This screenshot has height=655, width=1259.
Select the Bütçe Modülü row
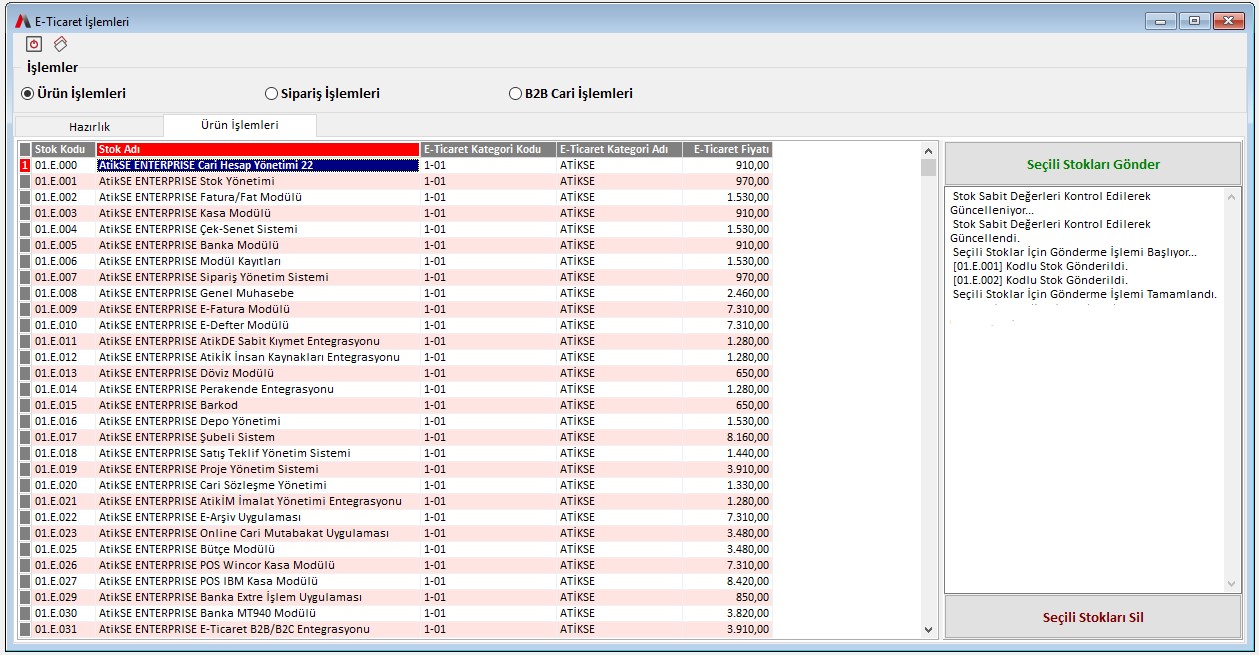point(396,549)
